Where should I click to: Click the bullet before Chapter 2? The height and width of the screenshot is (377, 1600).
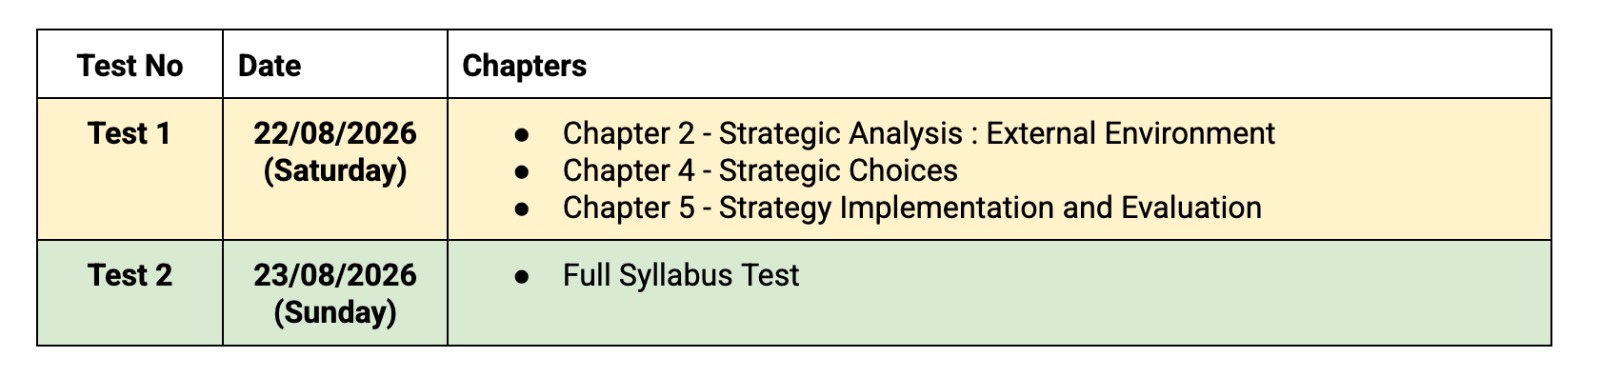[521, 134]
